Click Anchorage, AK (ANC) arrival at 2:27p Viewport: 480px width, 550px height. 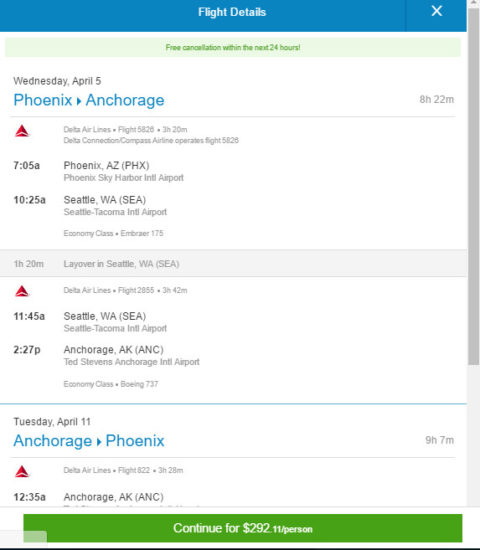(x=113, y=349)
